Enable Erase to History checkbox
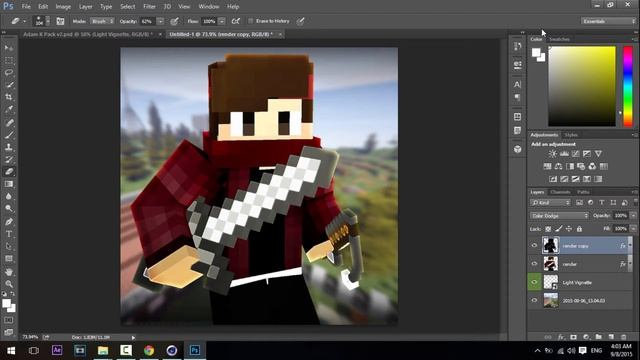Image resolution: width=640 pixels, height=360 pixels. (251, 21)
